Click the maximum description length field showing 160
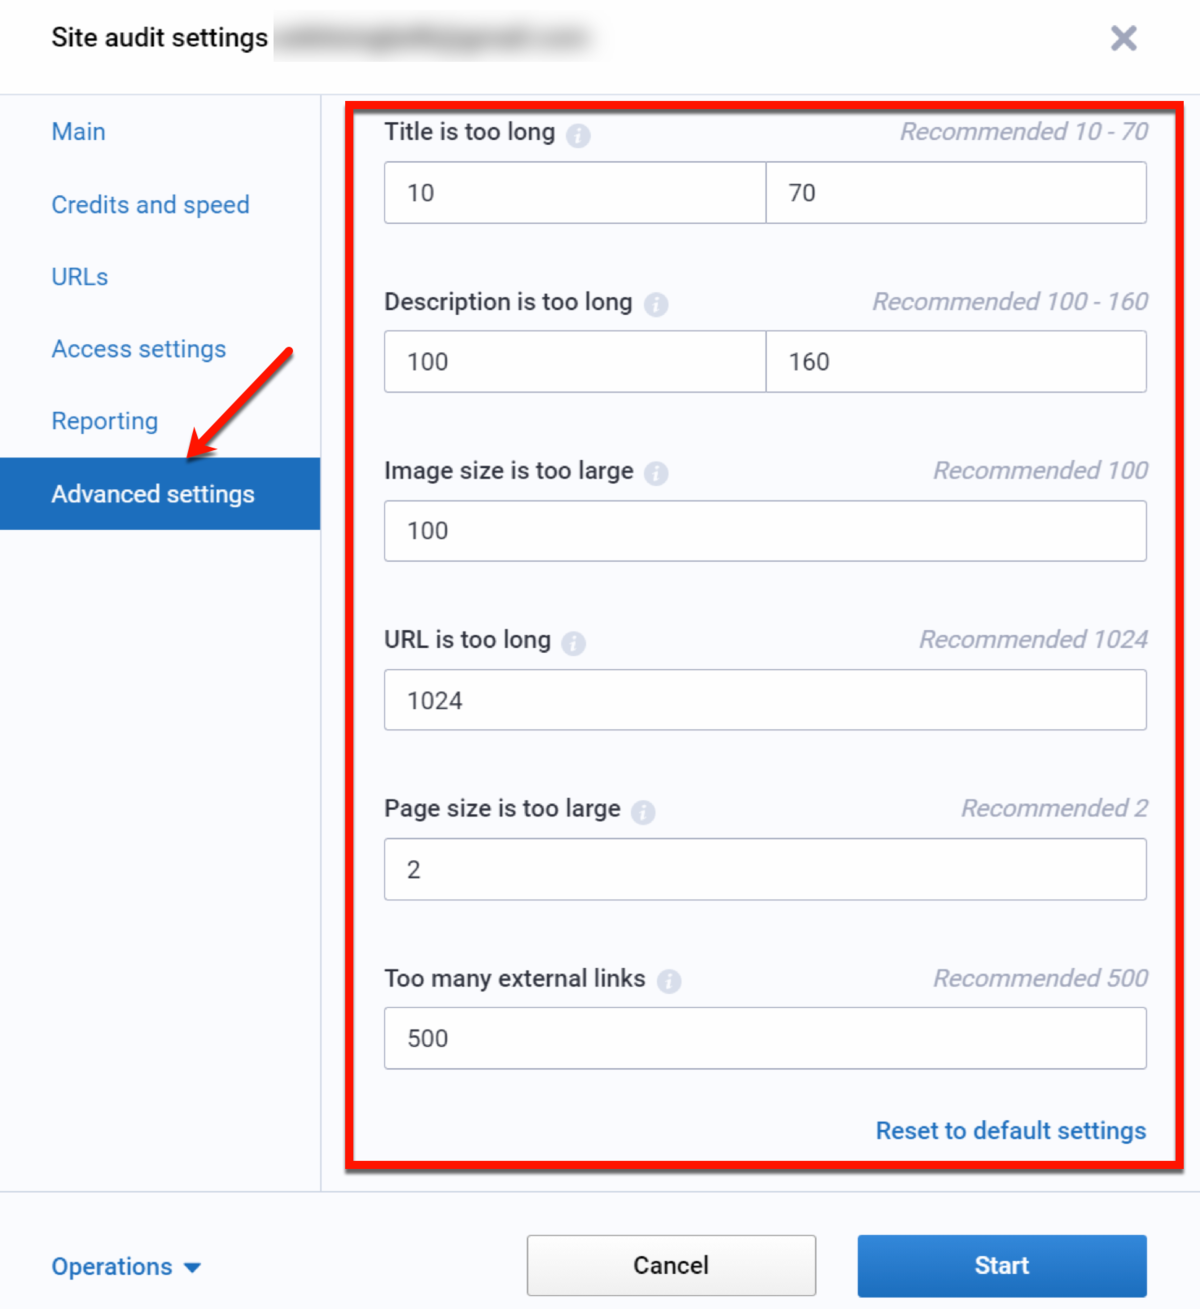 955,362
